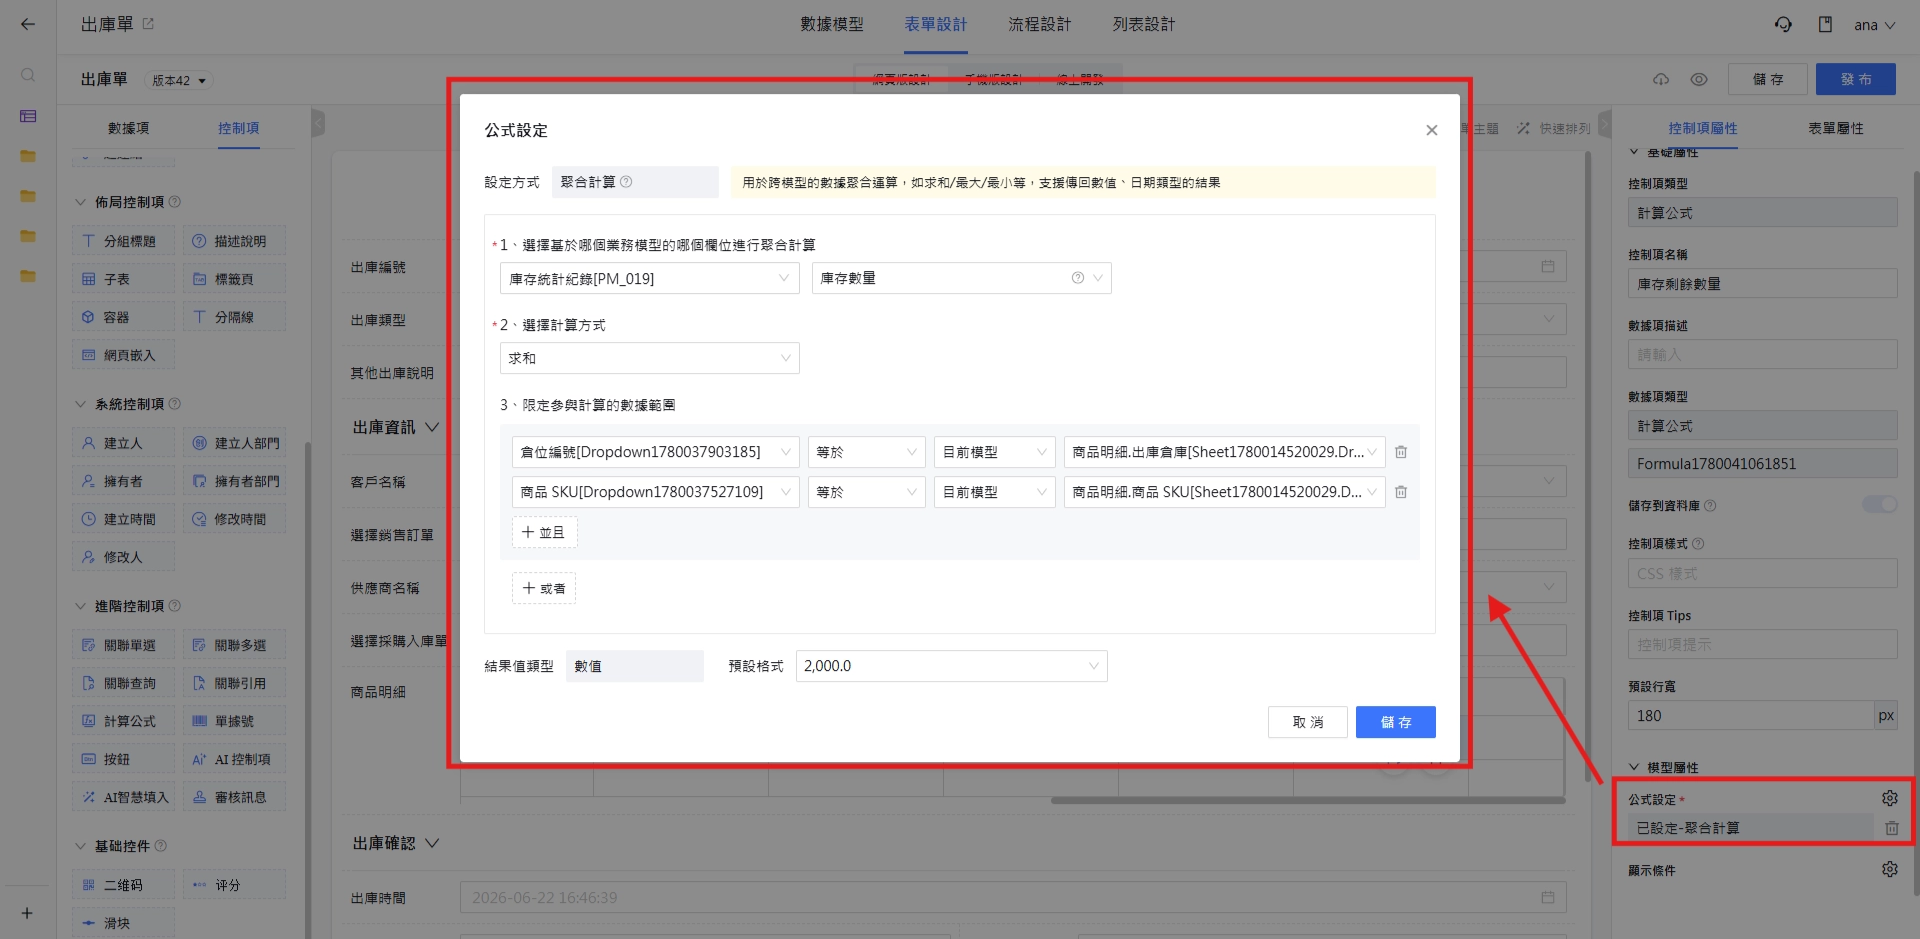Click the cloud upload icon
This screenshot has height=939, width=1920.
pos(1661,79)
